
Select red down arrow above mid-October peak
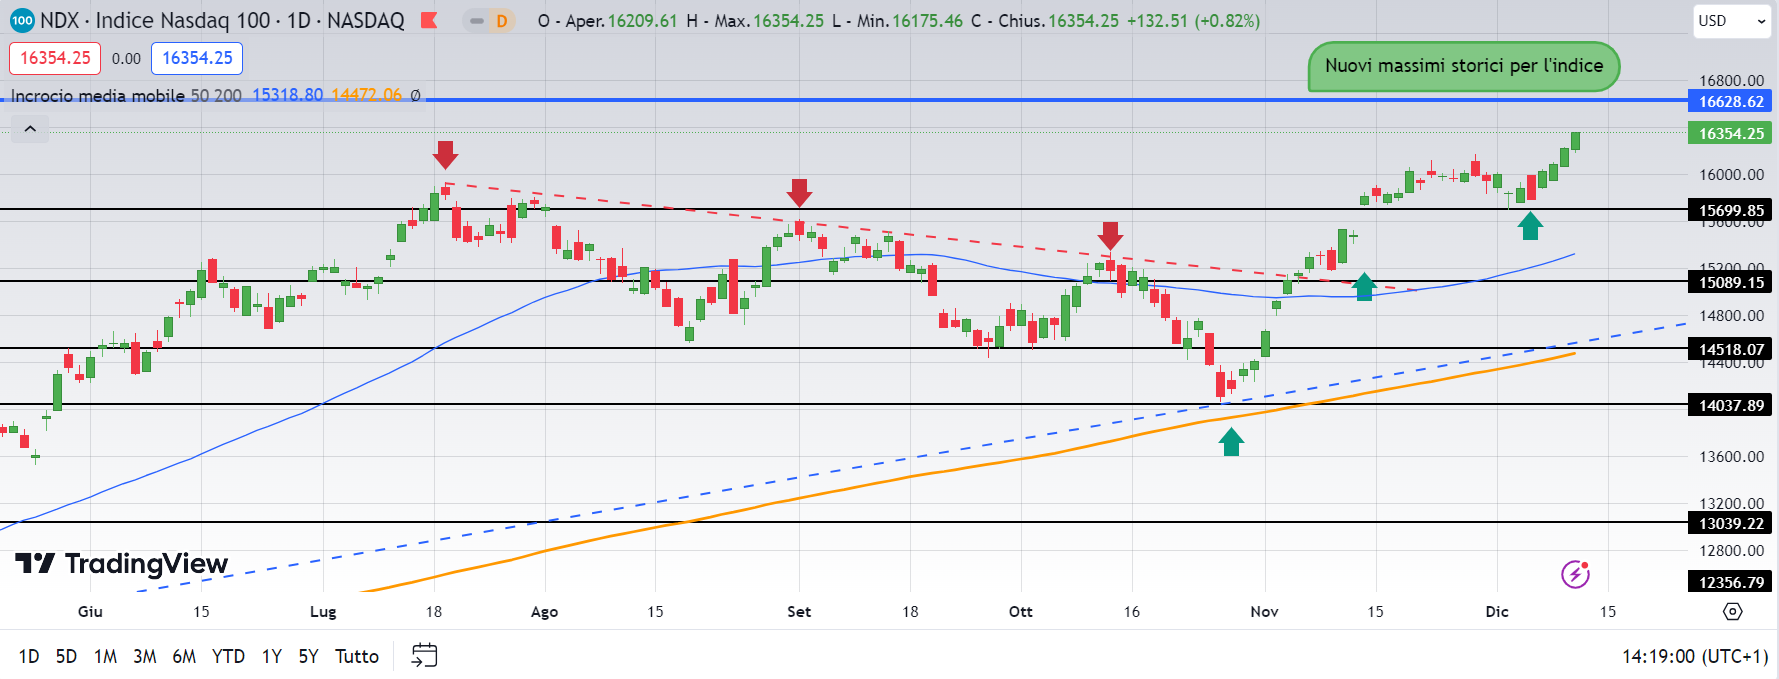(x=1110, y=236)
